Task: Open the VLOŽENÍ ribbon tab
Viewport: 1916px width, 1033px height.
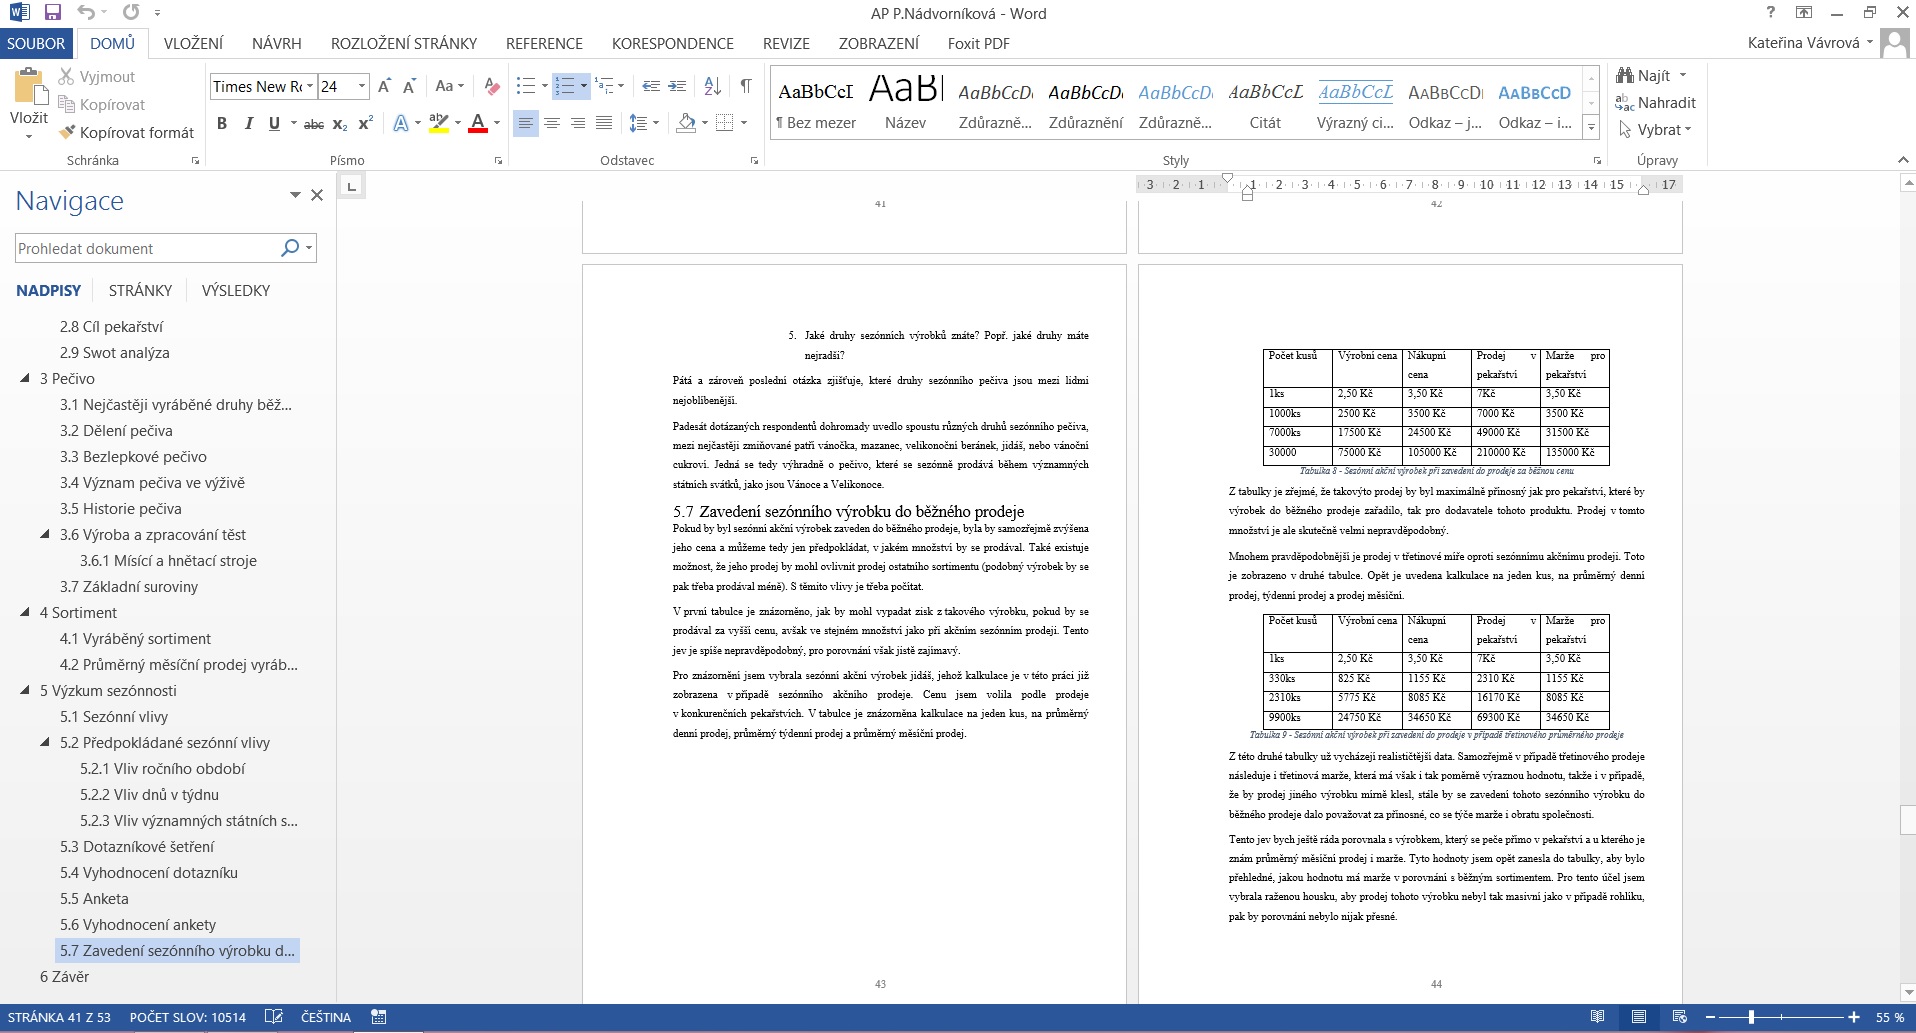Action: (x=193, y=43)
